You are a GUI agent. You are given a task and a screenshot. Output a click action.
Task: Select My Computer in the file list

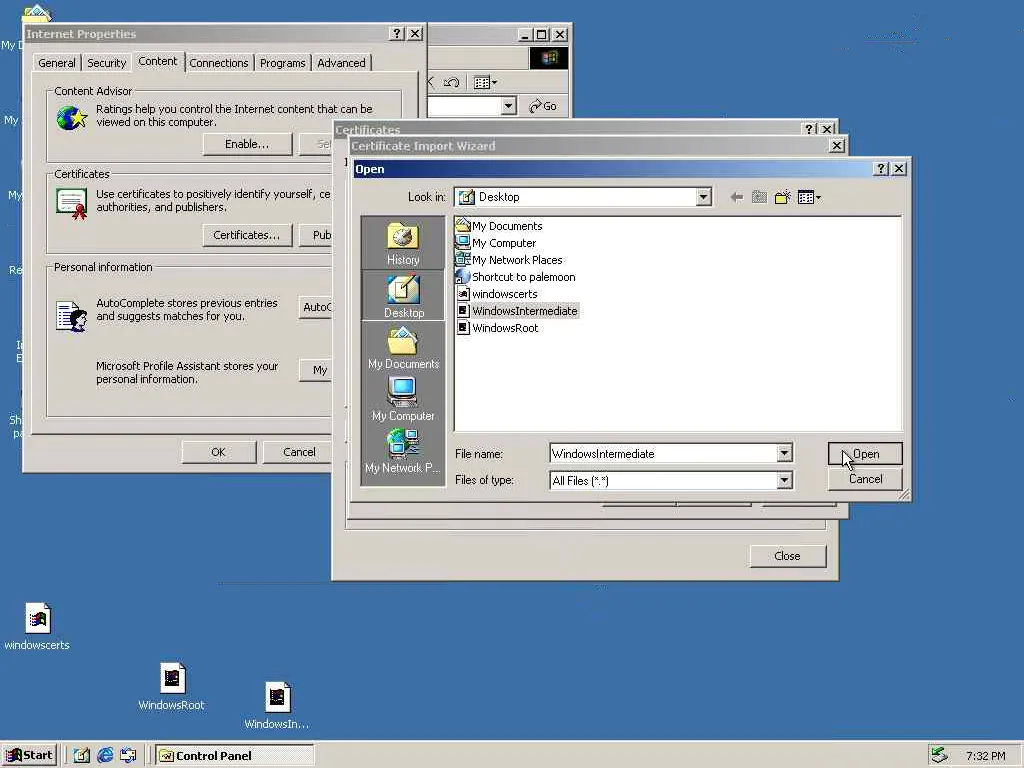(496, 243)
